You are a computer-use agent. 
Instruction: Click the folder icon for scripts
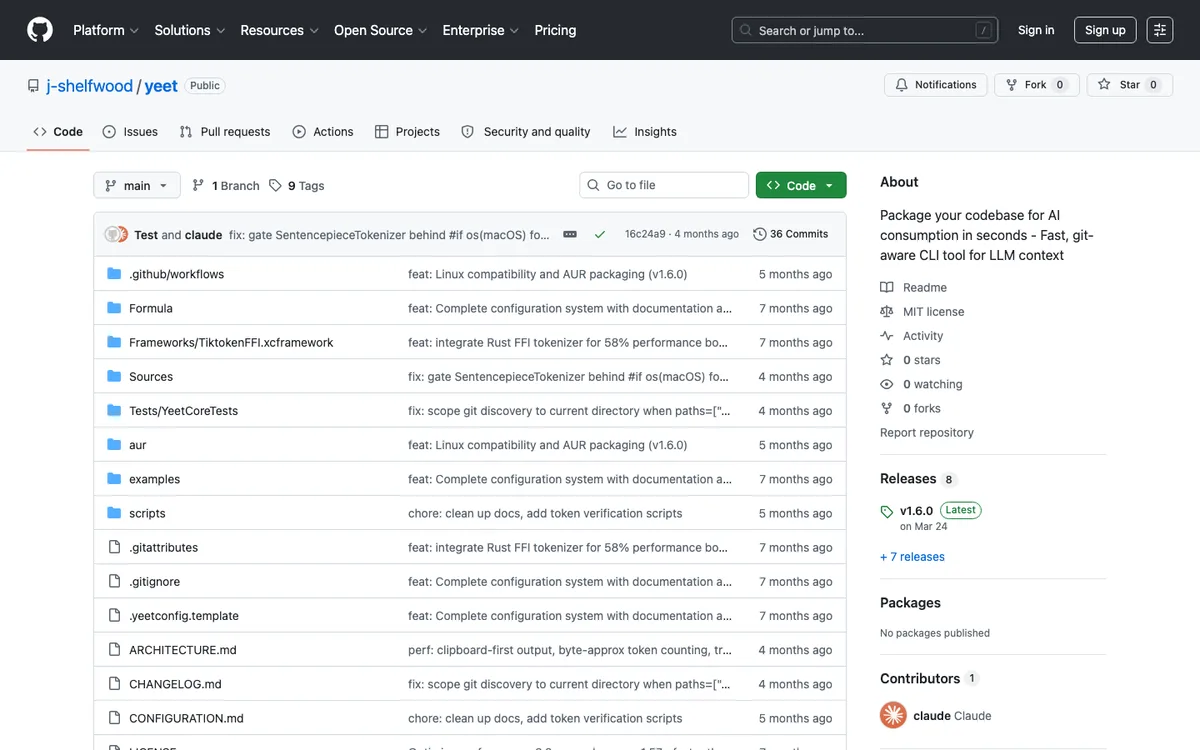click(x=114, y=513)
